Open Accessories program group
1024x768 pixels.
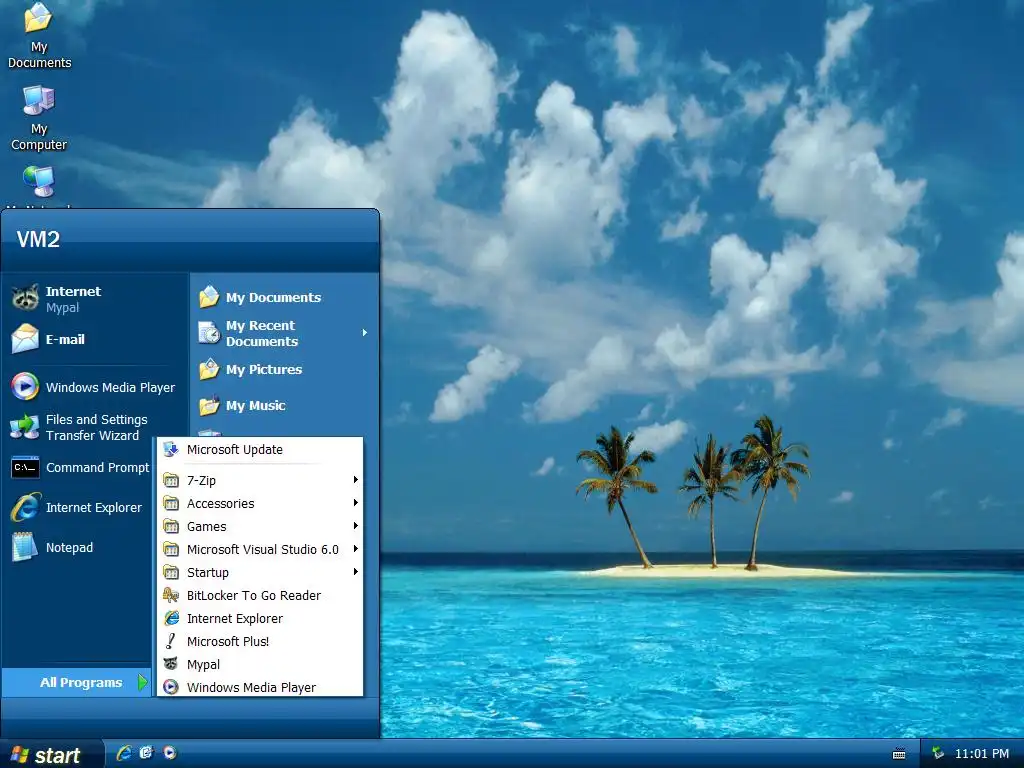point(260,503)
